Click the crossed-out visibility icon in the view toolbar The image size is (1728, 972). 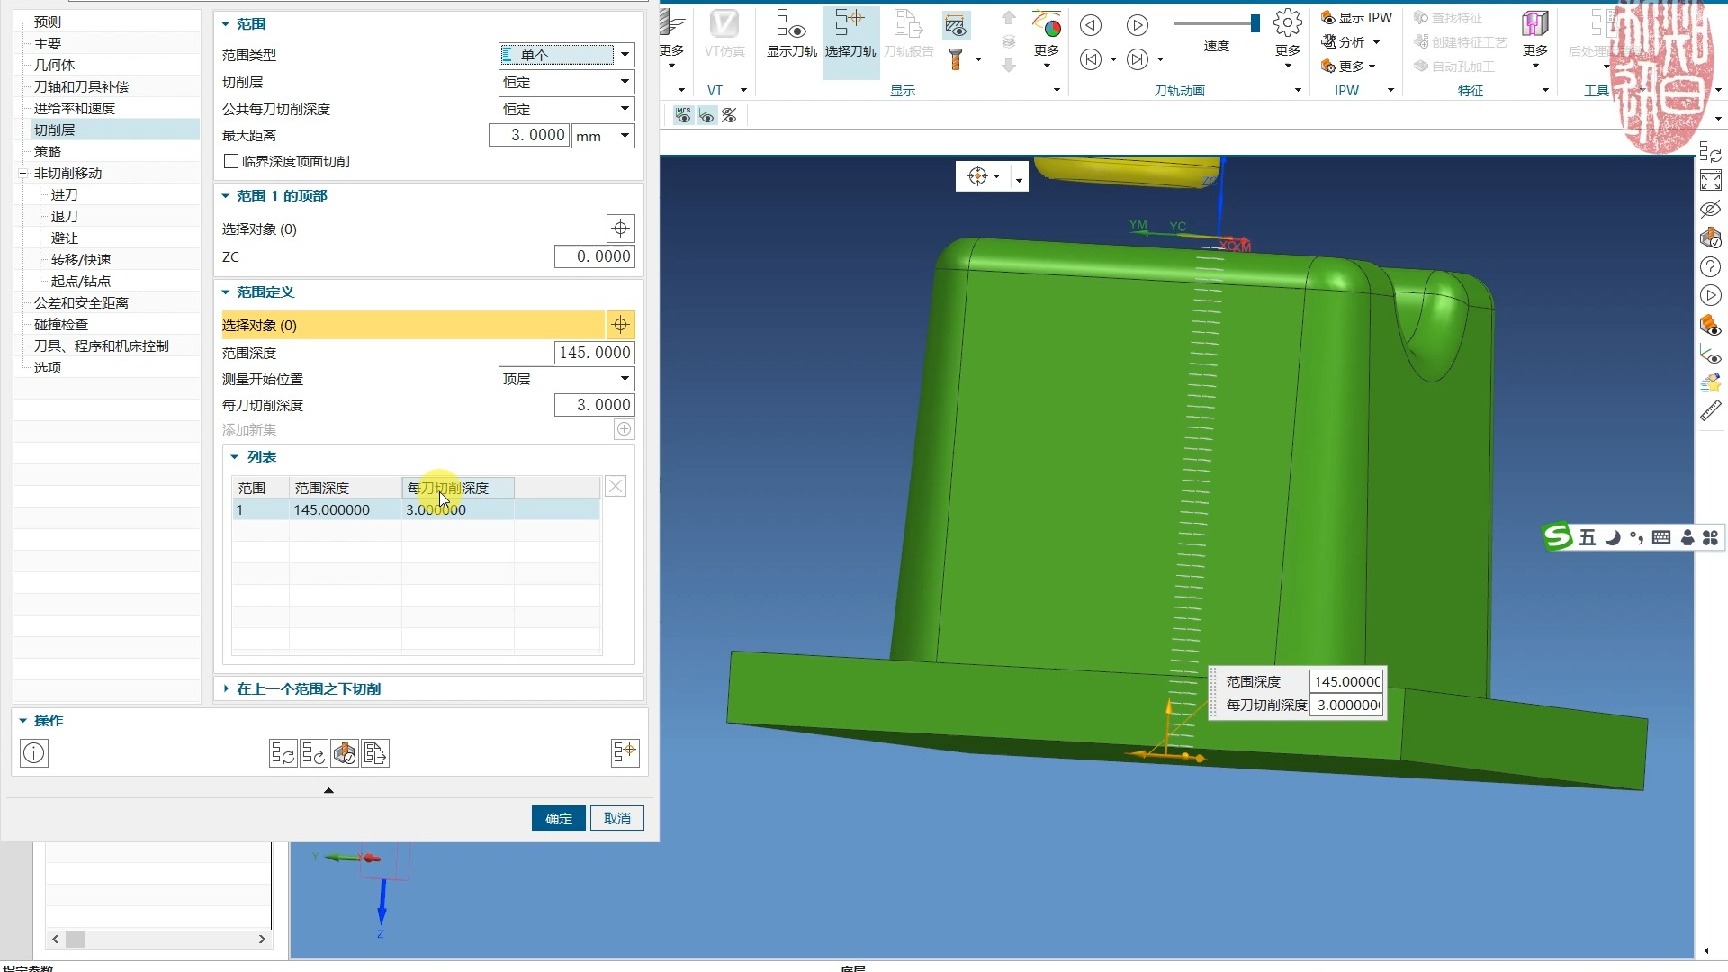(x=730, y=116)
